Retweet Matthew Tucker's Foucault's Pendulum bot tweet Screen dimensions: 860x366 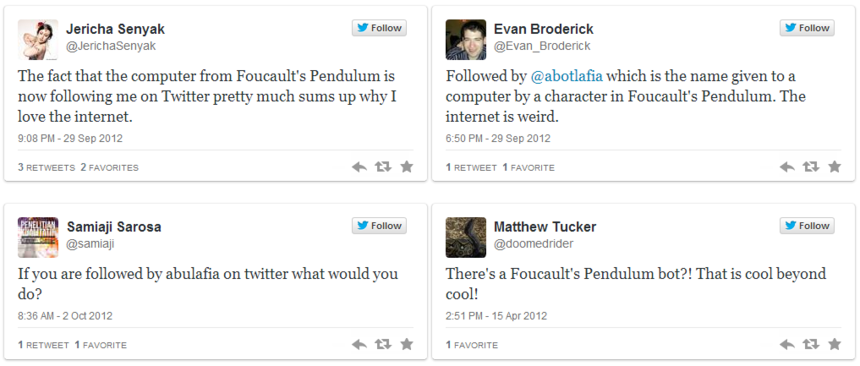[x=811, y=345]
